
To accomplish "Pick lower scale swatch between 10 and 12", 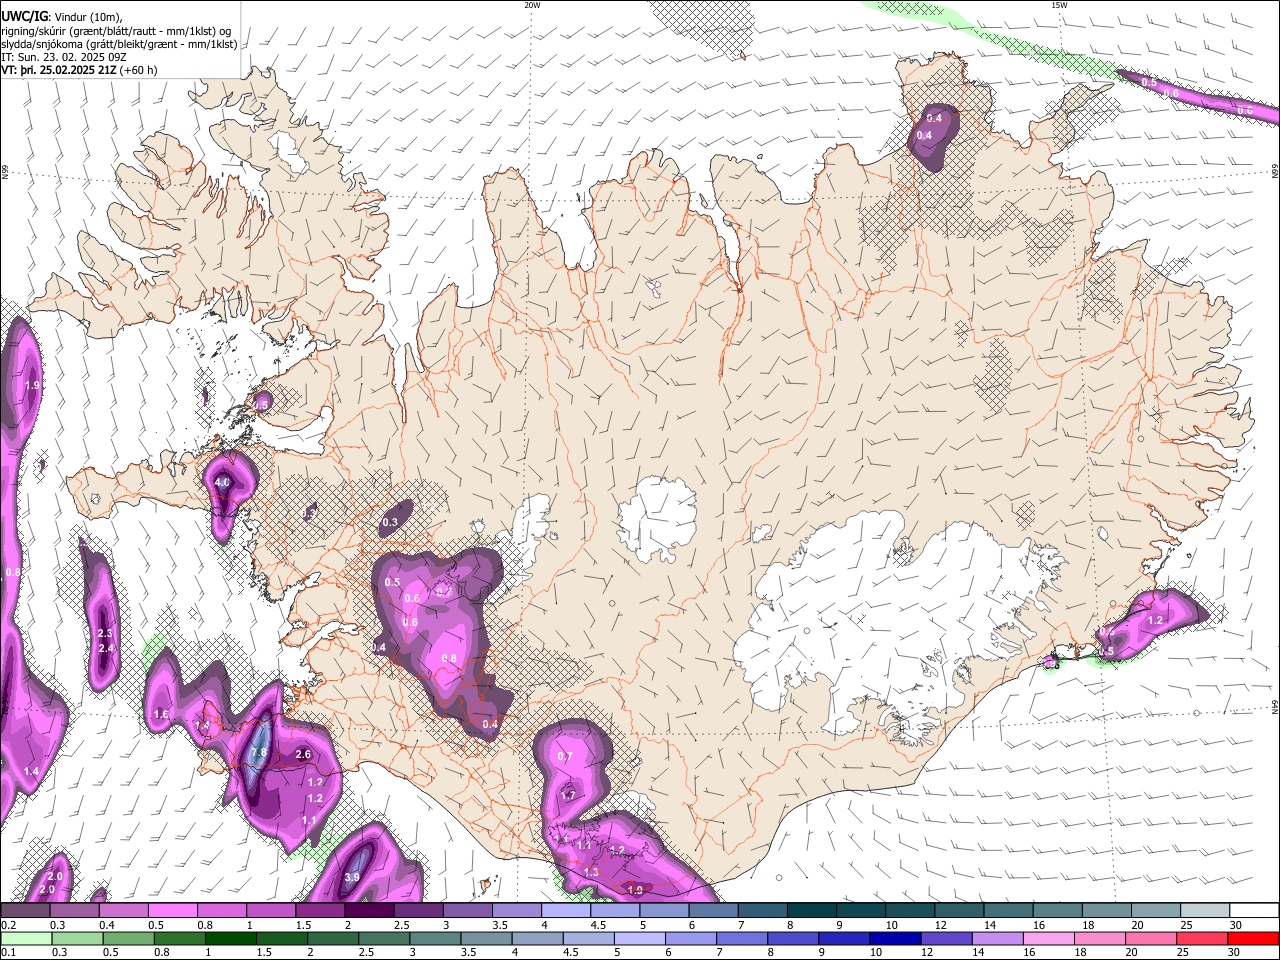I will [x=896, y=938].
